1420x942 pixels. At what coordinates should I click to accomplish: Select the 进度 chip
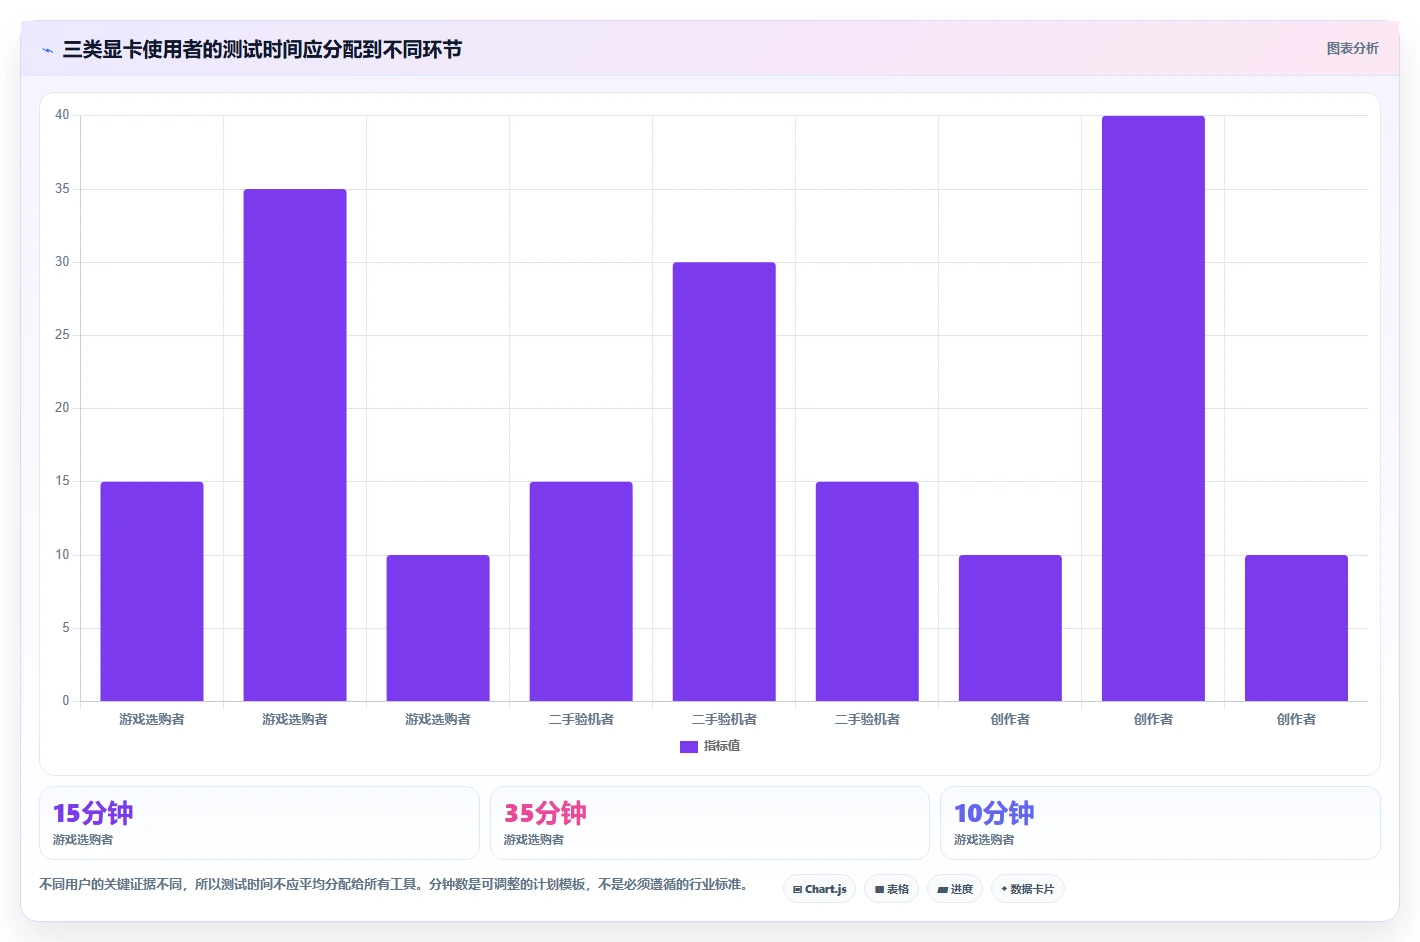pos(955,889)
